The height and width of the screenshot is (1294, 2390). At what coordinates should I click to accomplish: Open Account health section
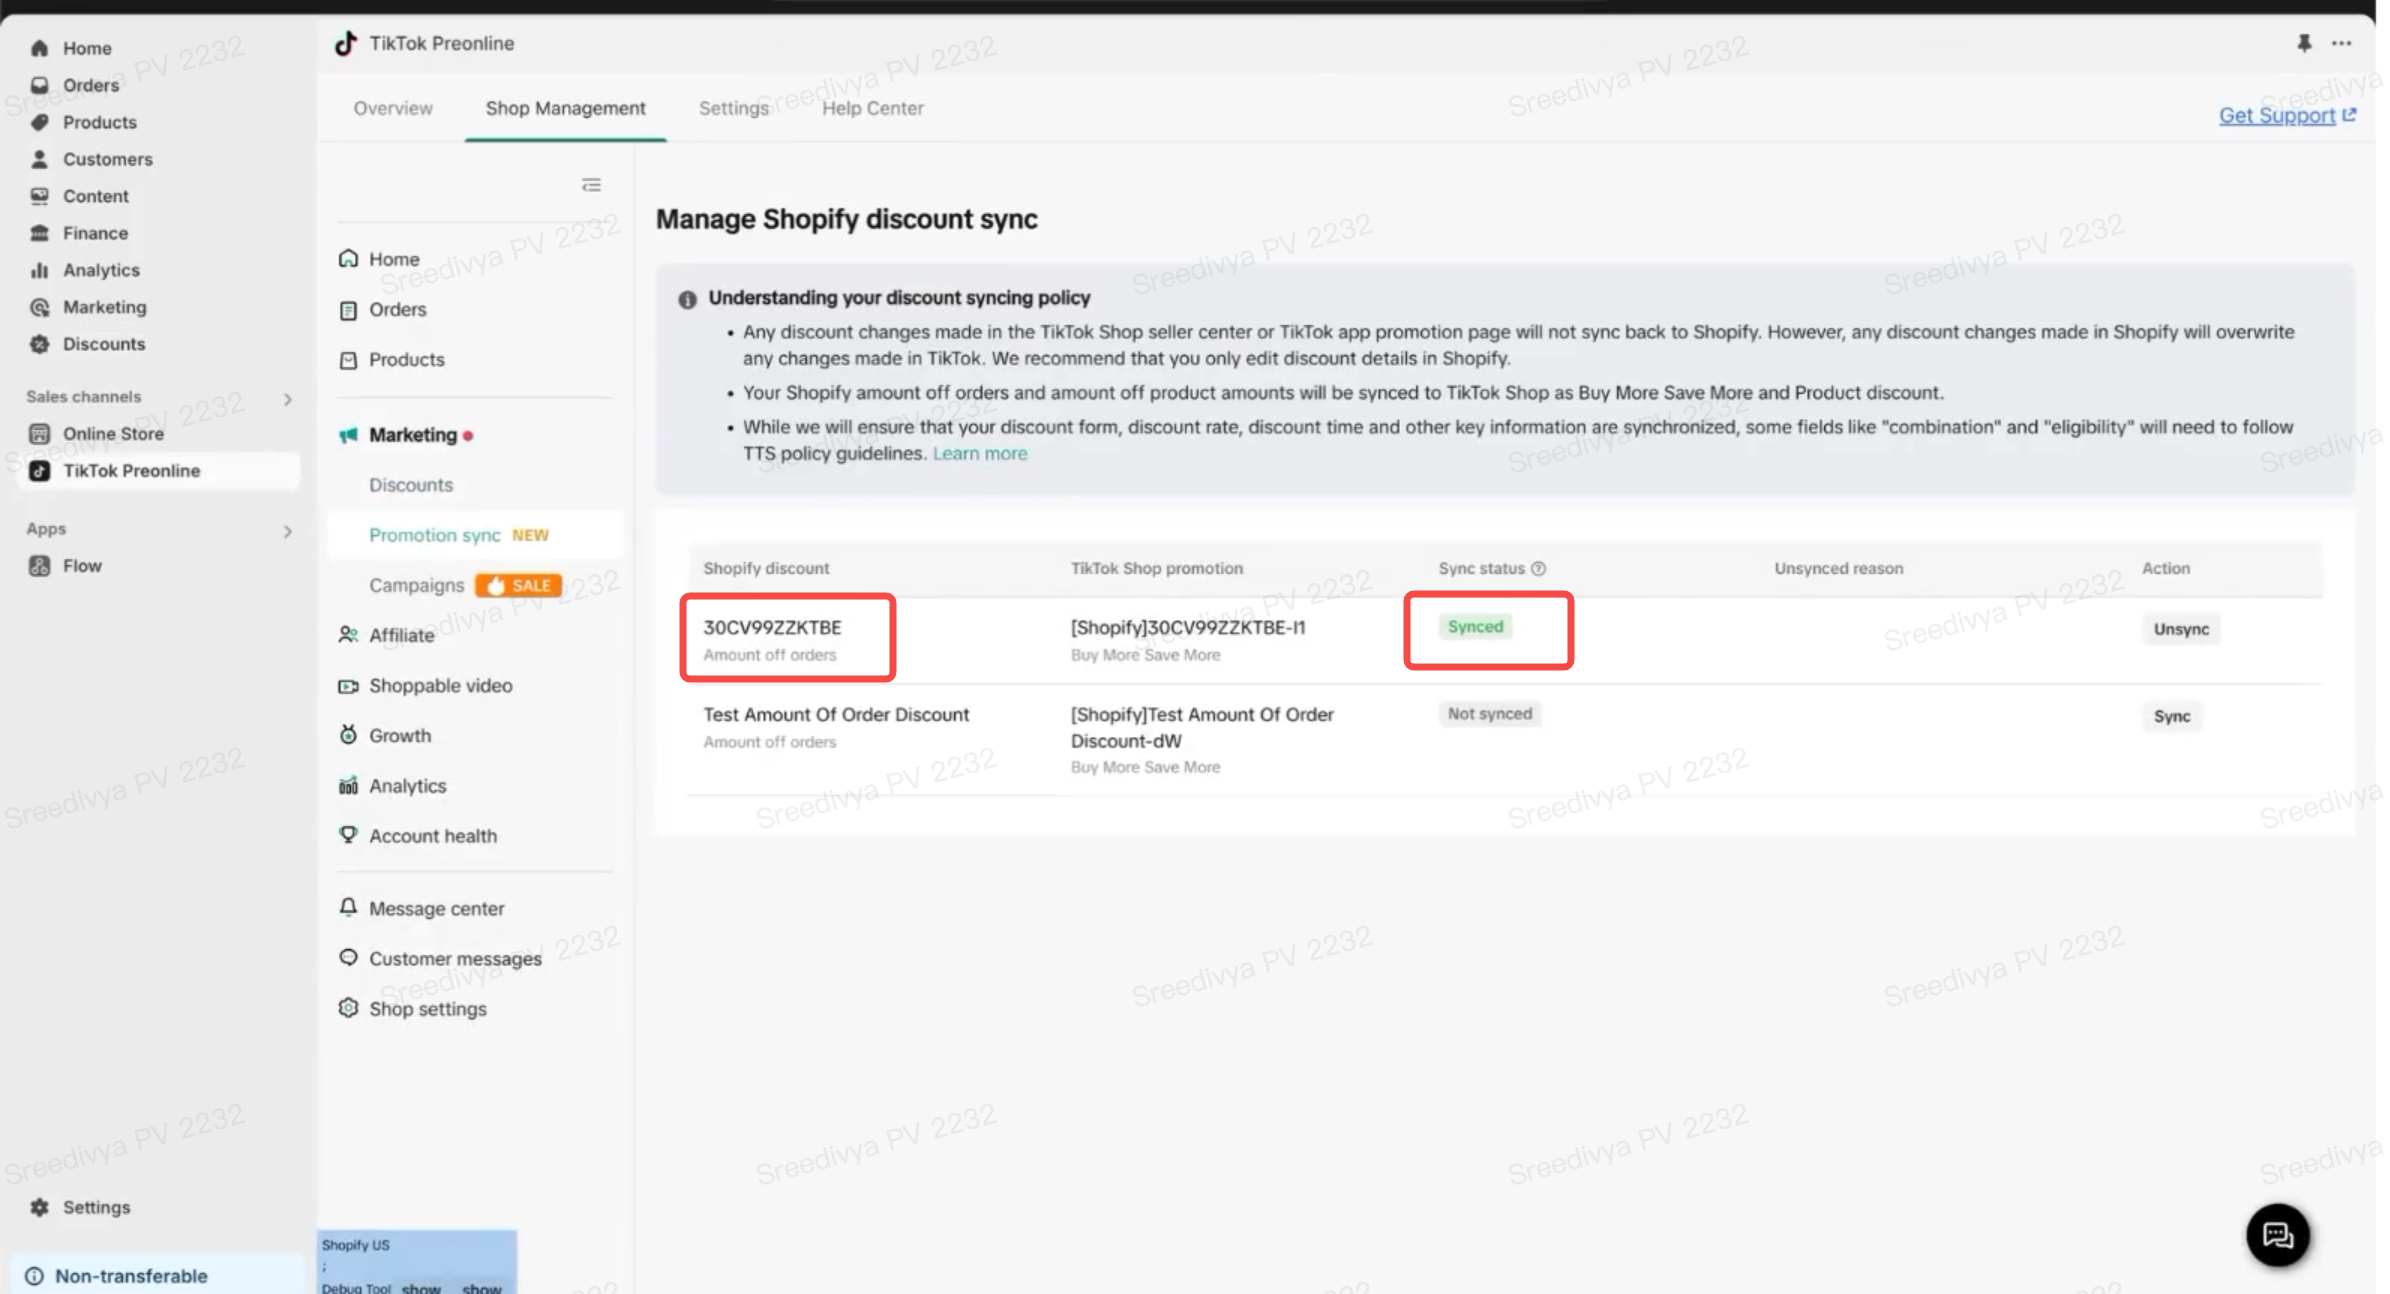[x=432, y=835]
